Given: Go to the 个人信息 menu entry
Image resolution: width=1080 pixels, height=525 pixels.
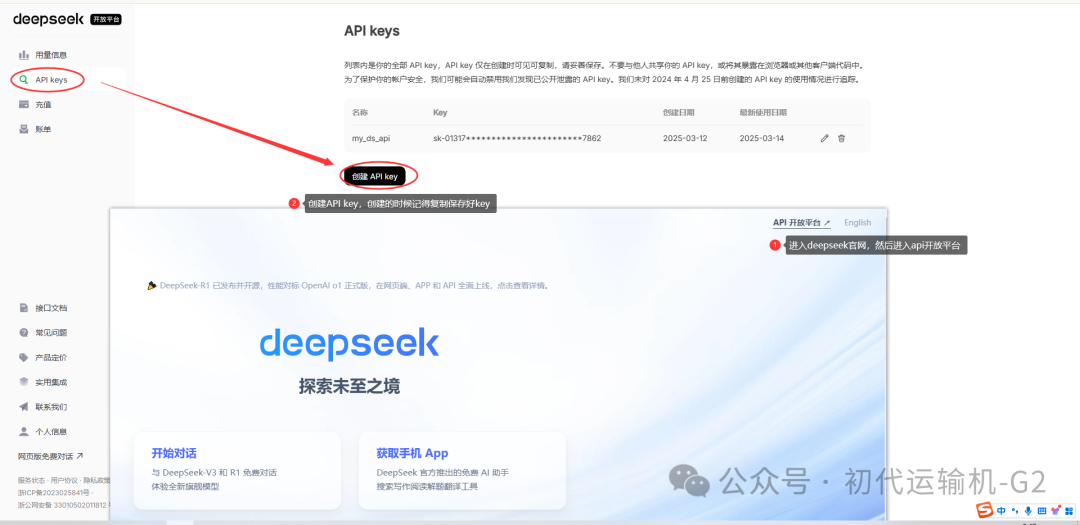Looking at the screenshot, I should point(51,431).
